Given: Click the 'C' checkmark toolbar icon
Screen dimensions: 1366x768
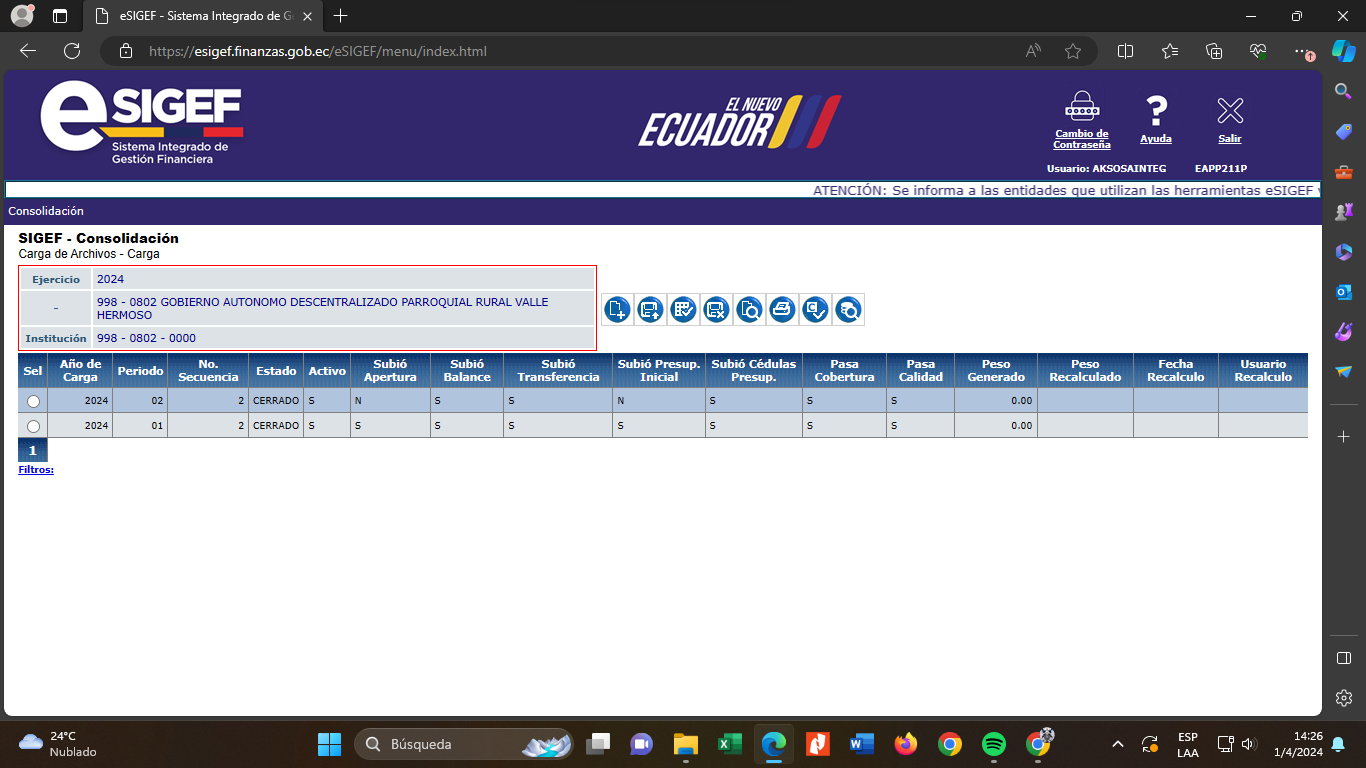Looking at the screenshot, I should [815, 310].
